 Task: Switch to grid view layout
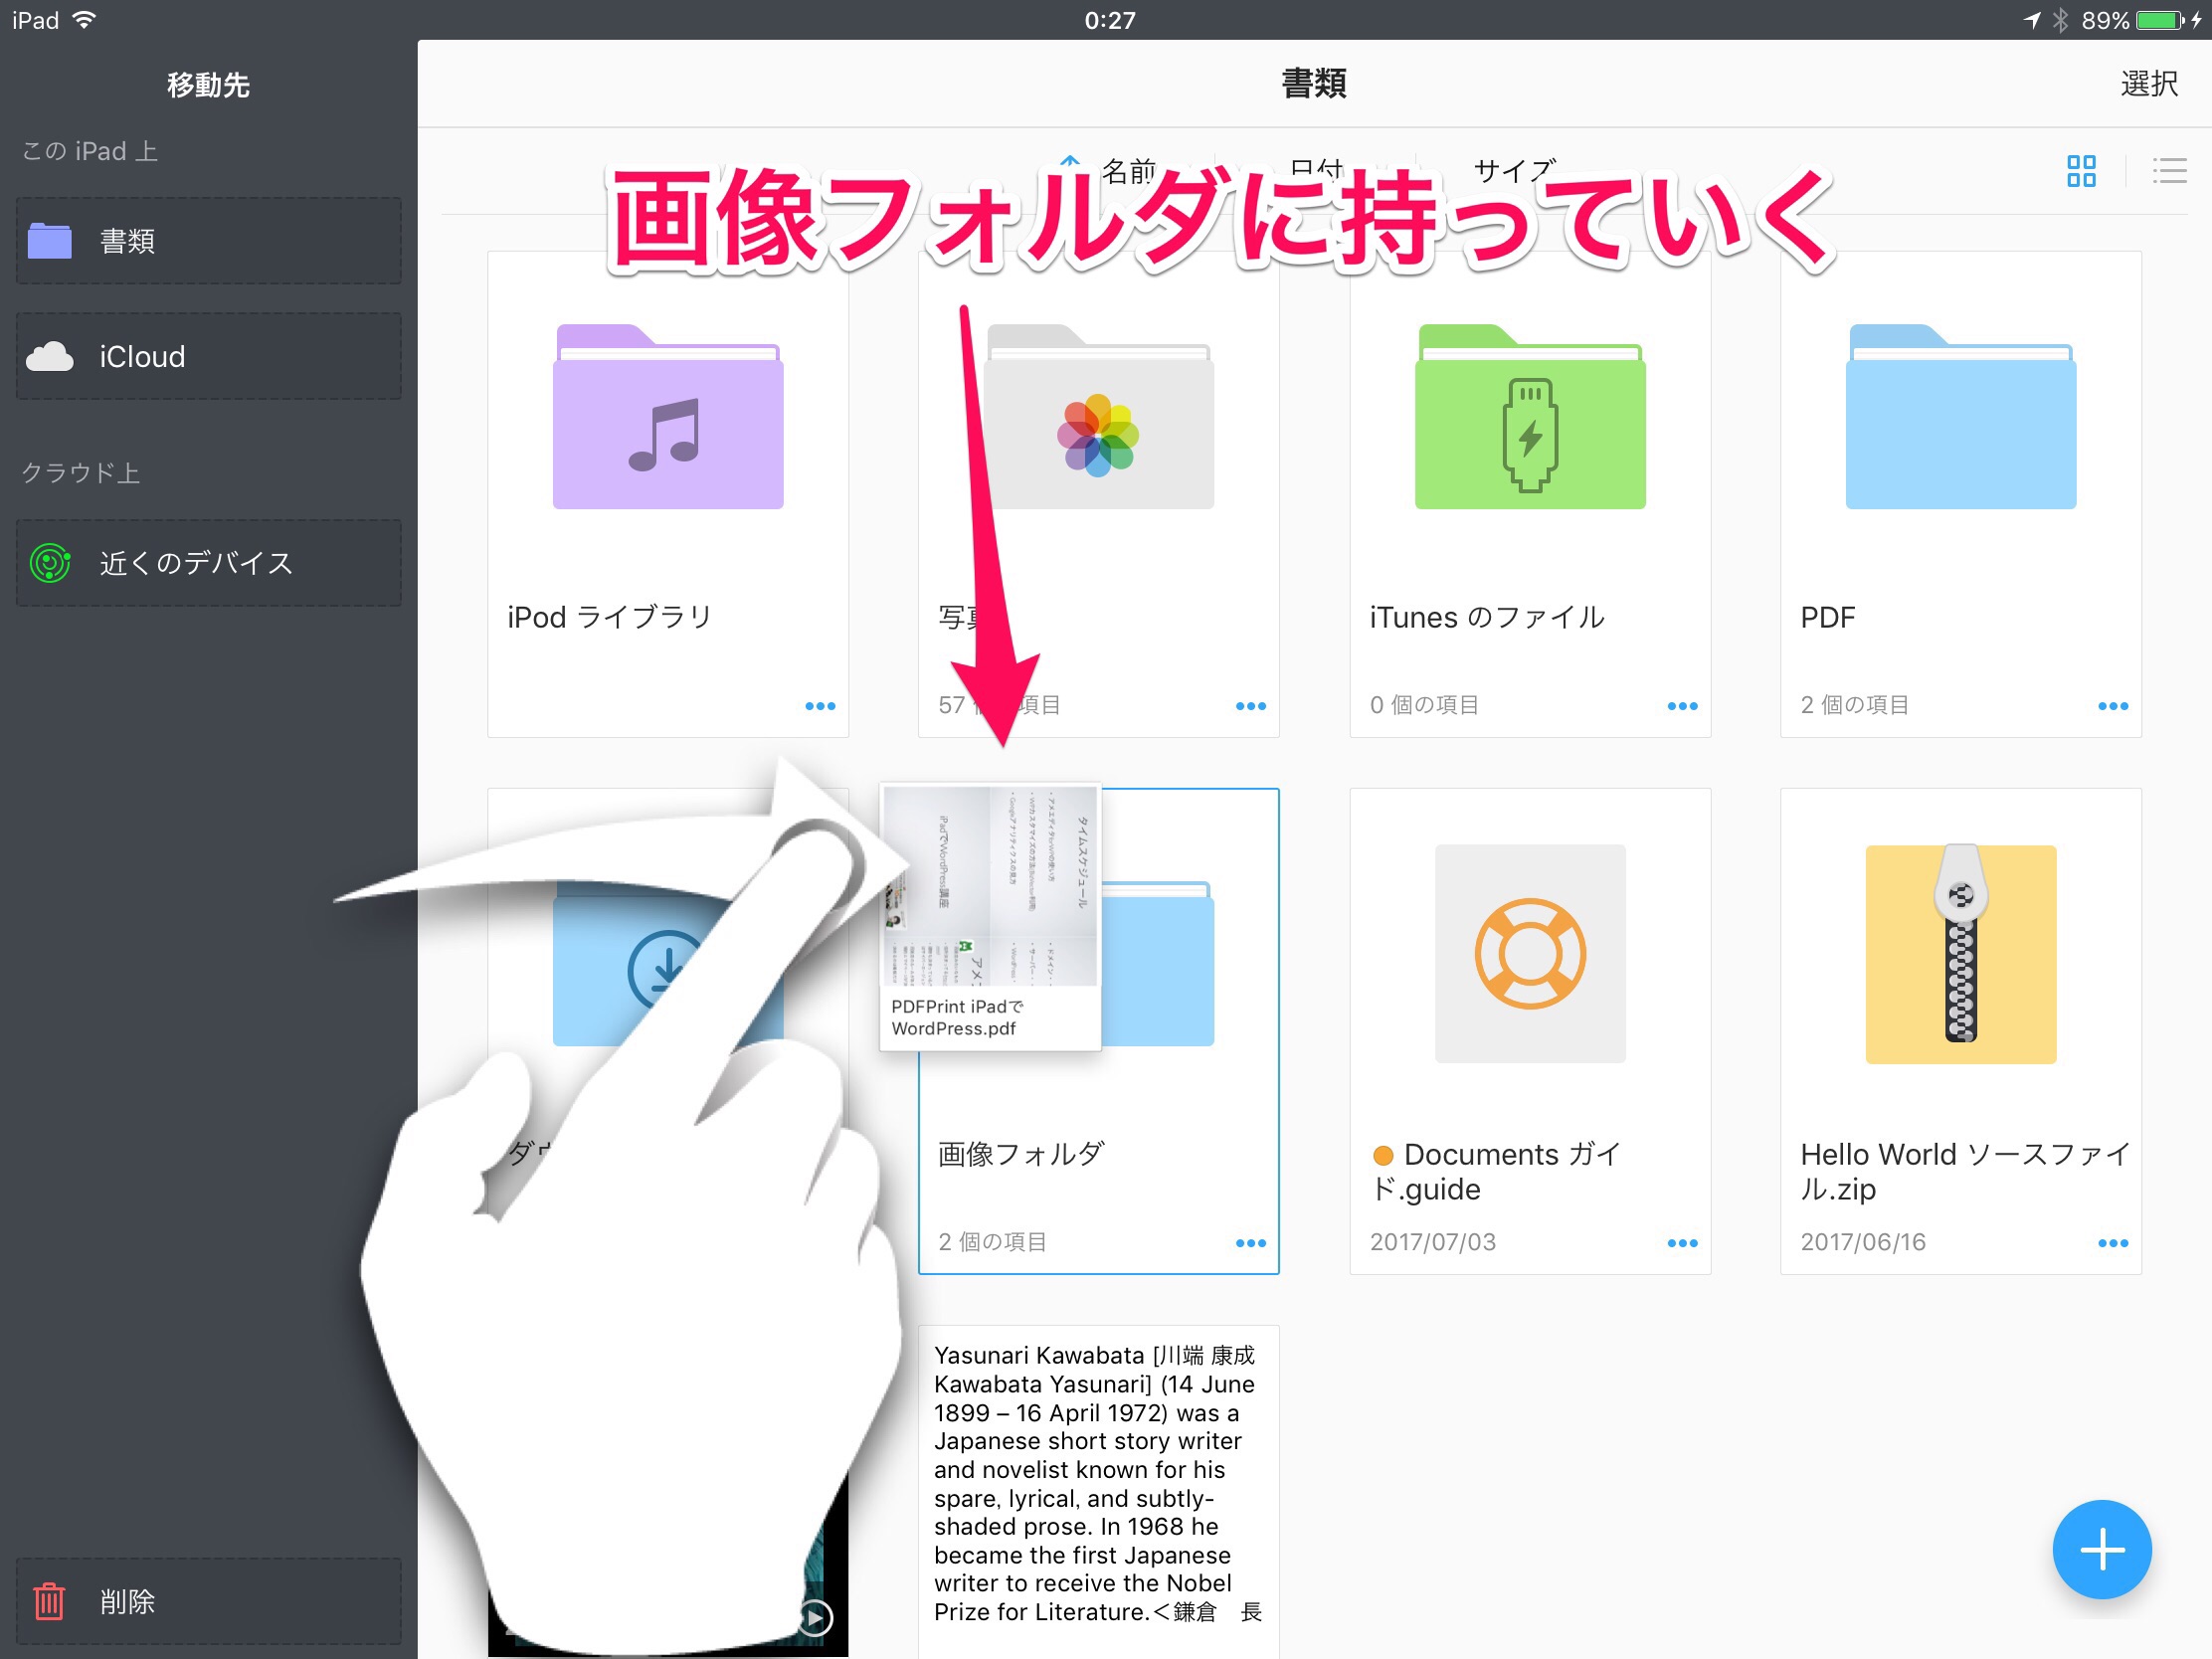click(x=2081, y=171)
